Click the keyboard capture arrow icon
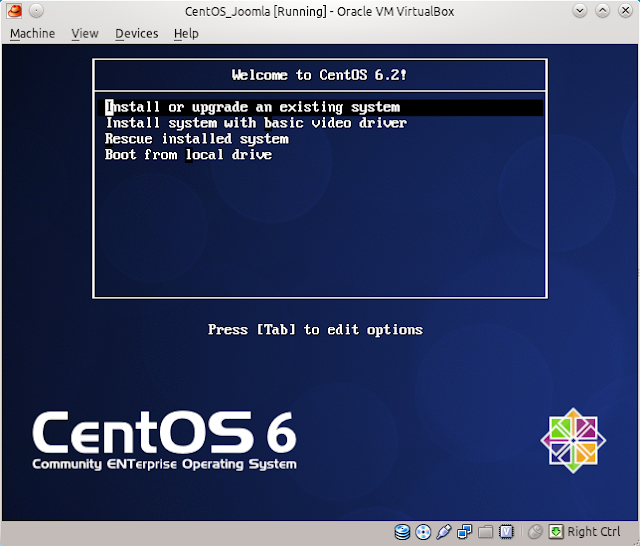The image size is (640, 546). (556, 532)
